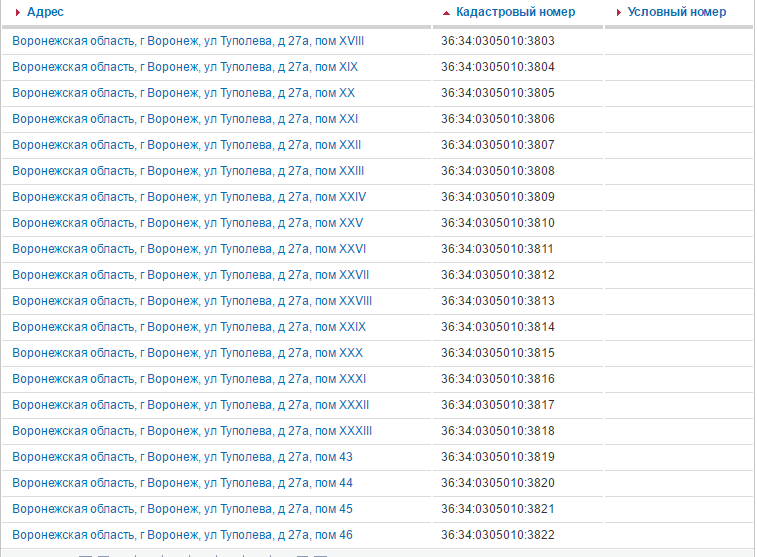Open the пом XX address link
Image resolution: width=757 pixels, height=557 pixels.
tap(183, 93)
